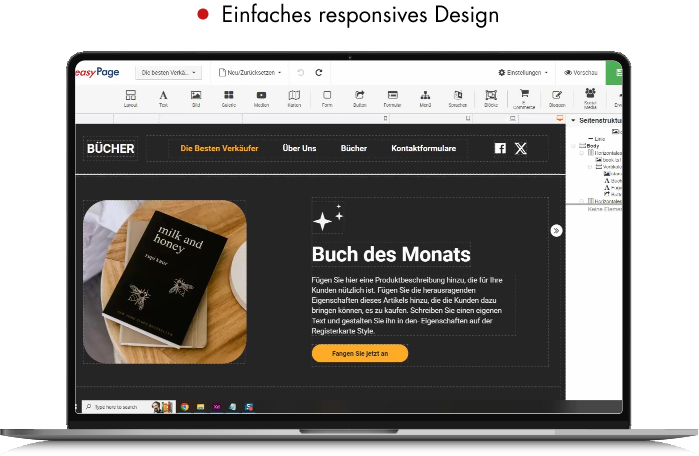
Task: Click the undo arrow icon
Action: click(x=300, y=72)
